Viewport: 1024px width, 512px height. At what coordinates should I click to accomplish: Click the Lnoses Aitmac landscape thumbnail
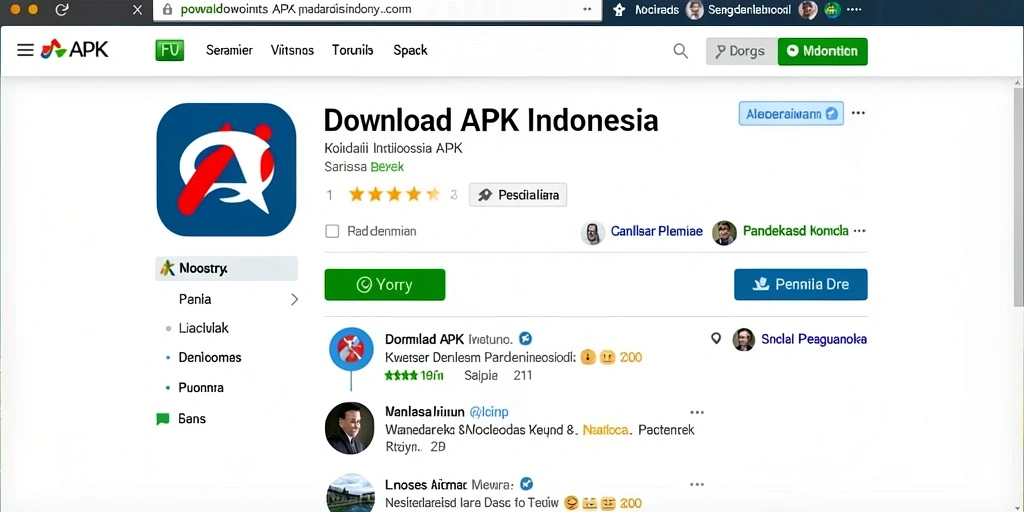(x=349, y=493)
